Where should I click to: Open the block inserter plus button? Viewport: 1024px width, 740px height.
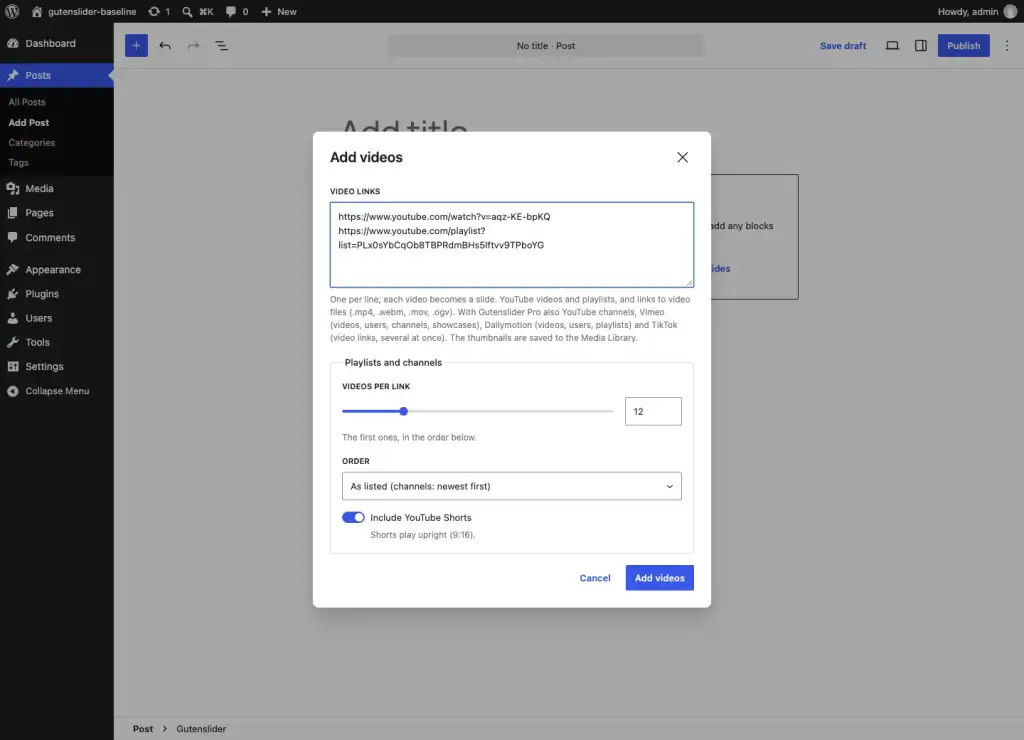click(x=136, y=45)
